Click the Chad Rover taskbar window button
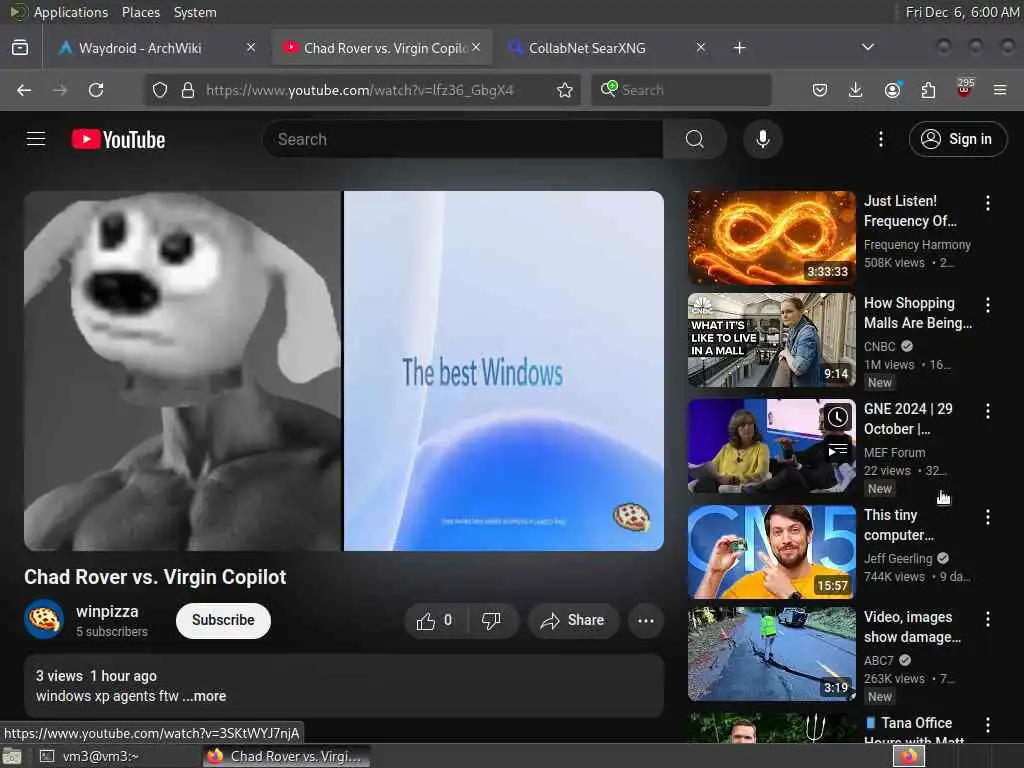Image resolution: width=1024 pixels, height=768 pixels. [286, 756]
